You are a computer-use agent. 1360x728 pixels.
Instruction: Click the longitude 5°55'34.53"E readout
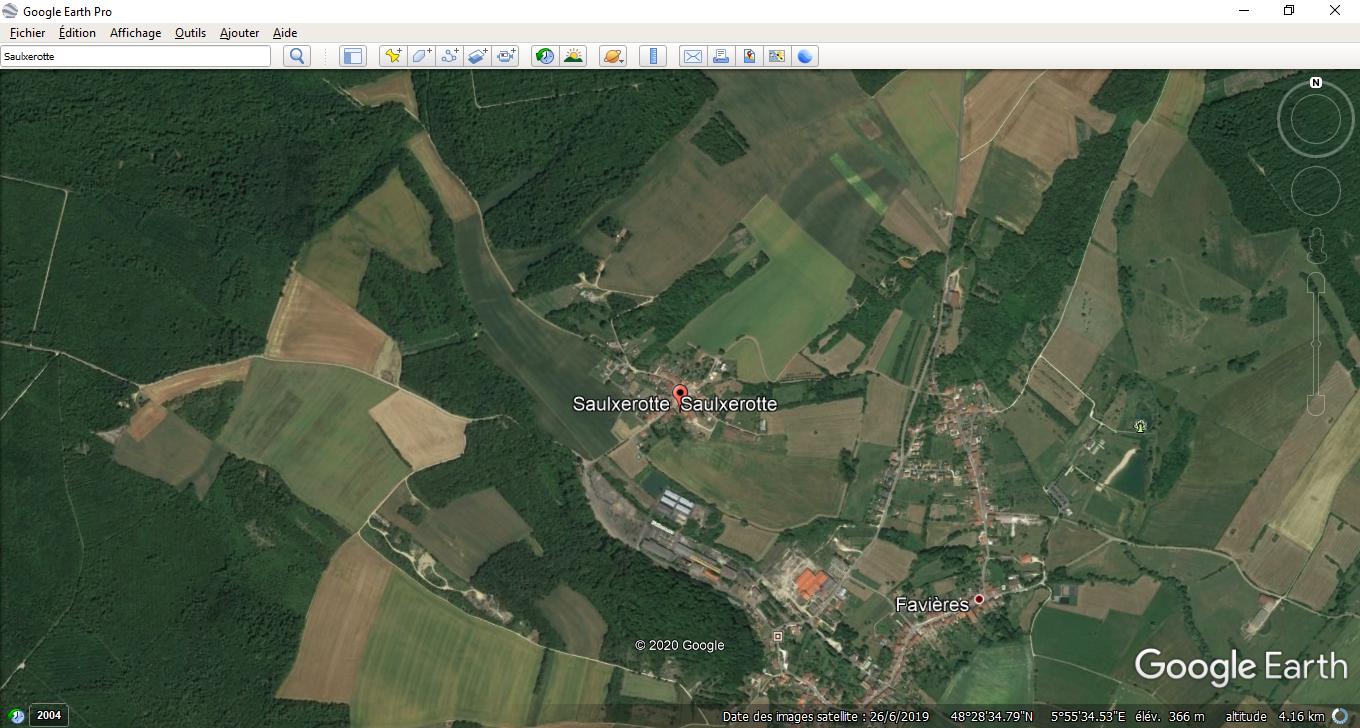pyautogui.click(x=1088, y=716)
